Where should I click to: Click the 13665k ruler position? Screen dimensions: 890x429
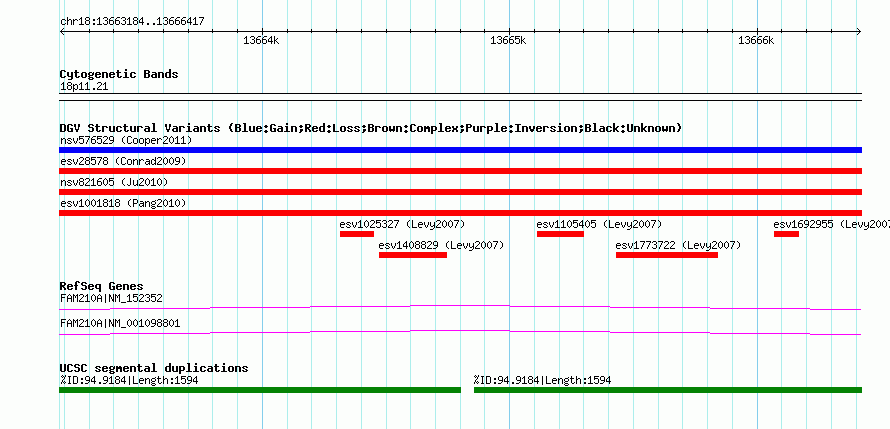click(x=509, y=40)
